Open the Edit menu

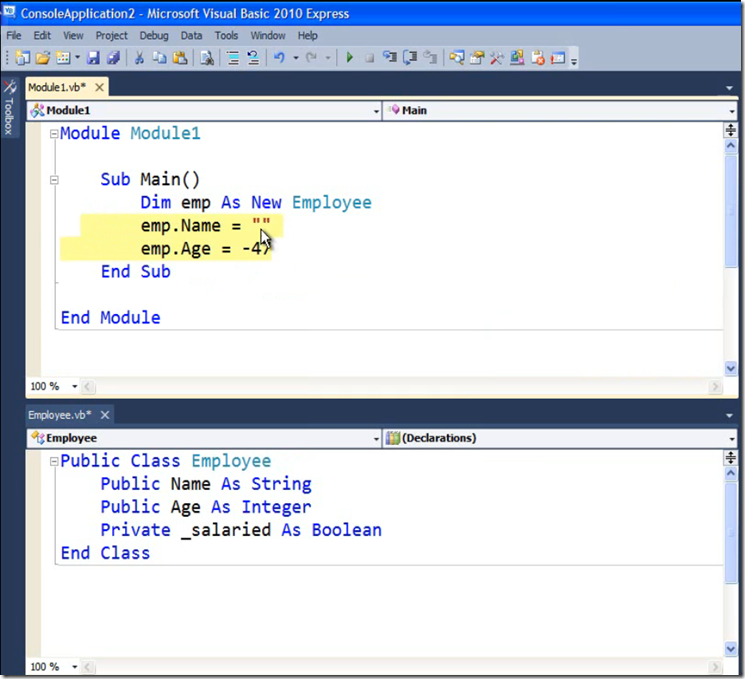(x=42, y=36)
